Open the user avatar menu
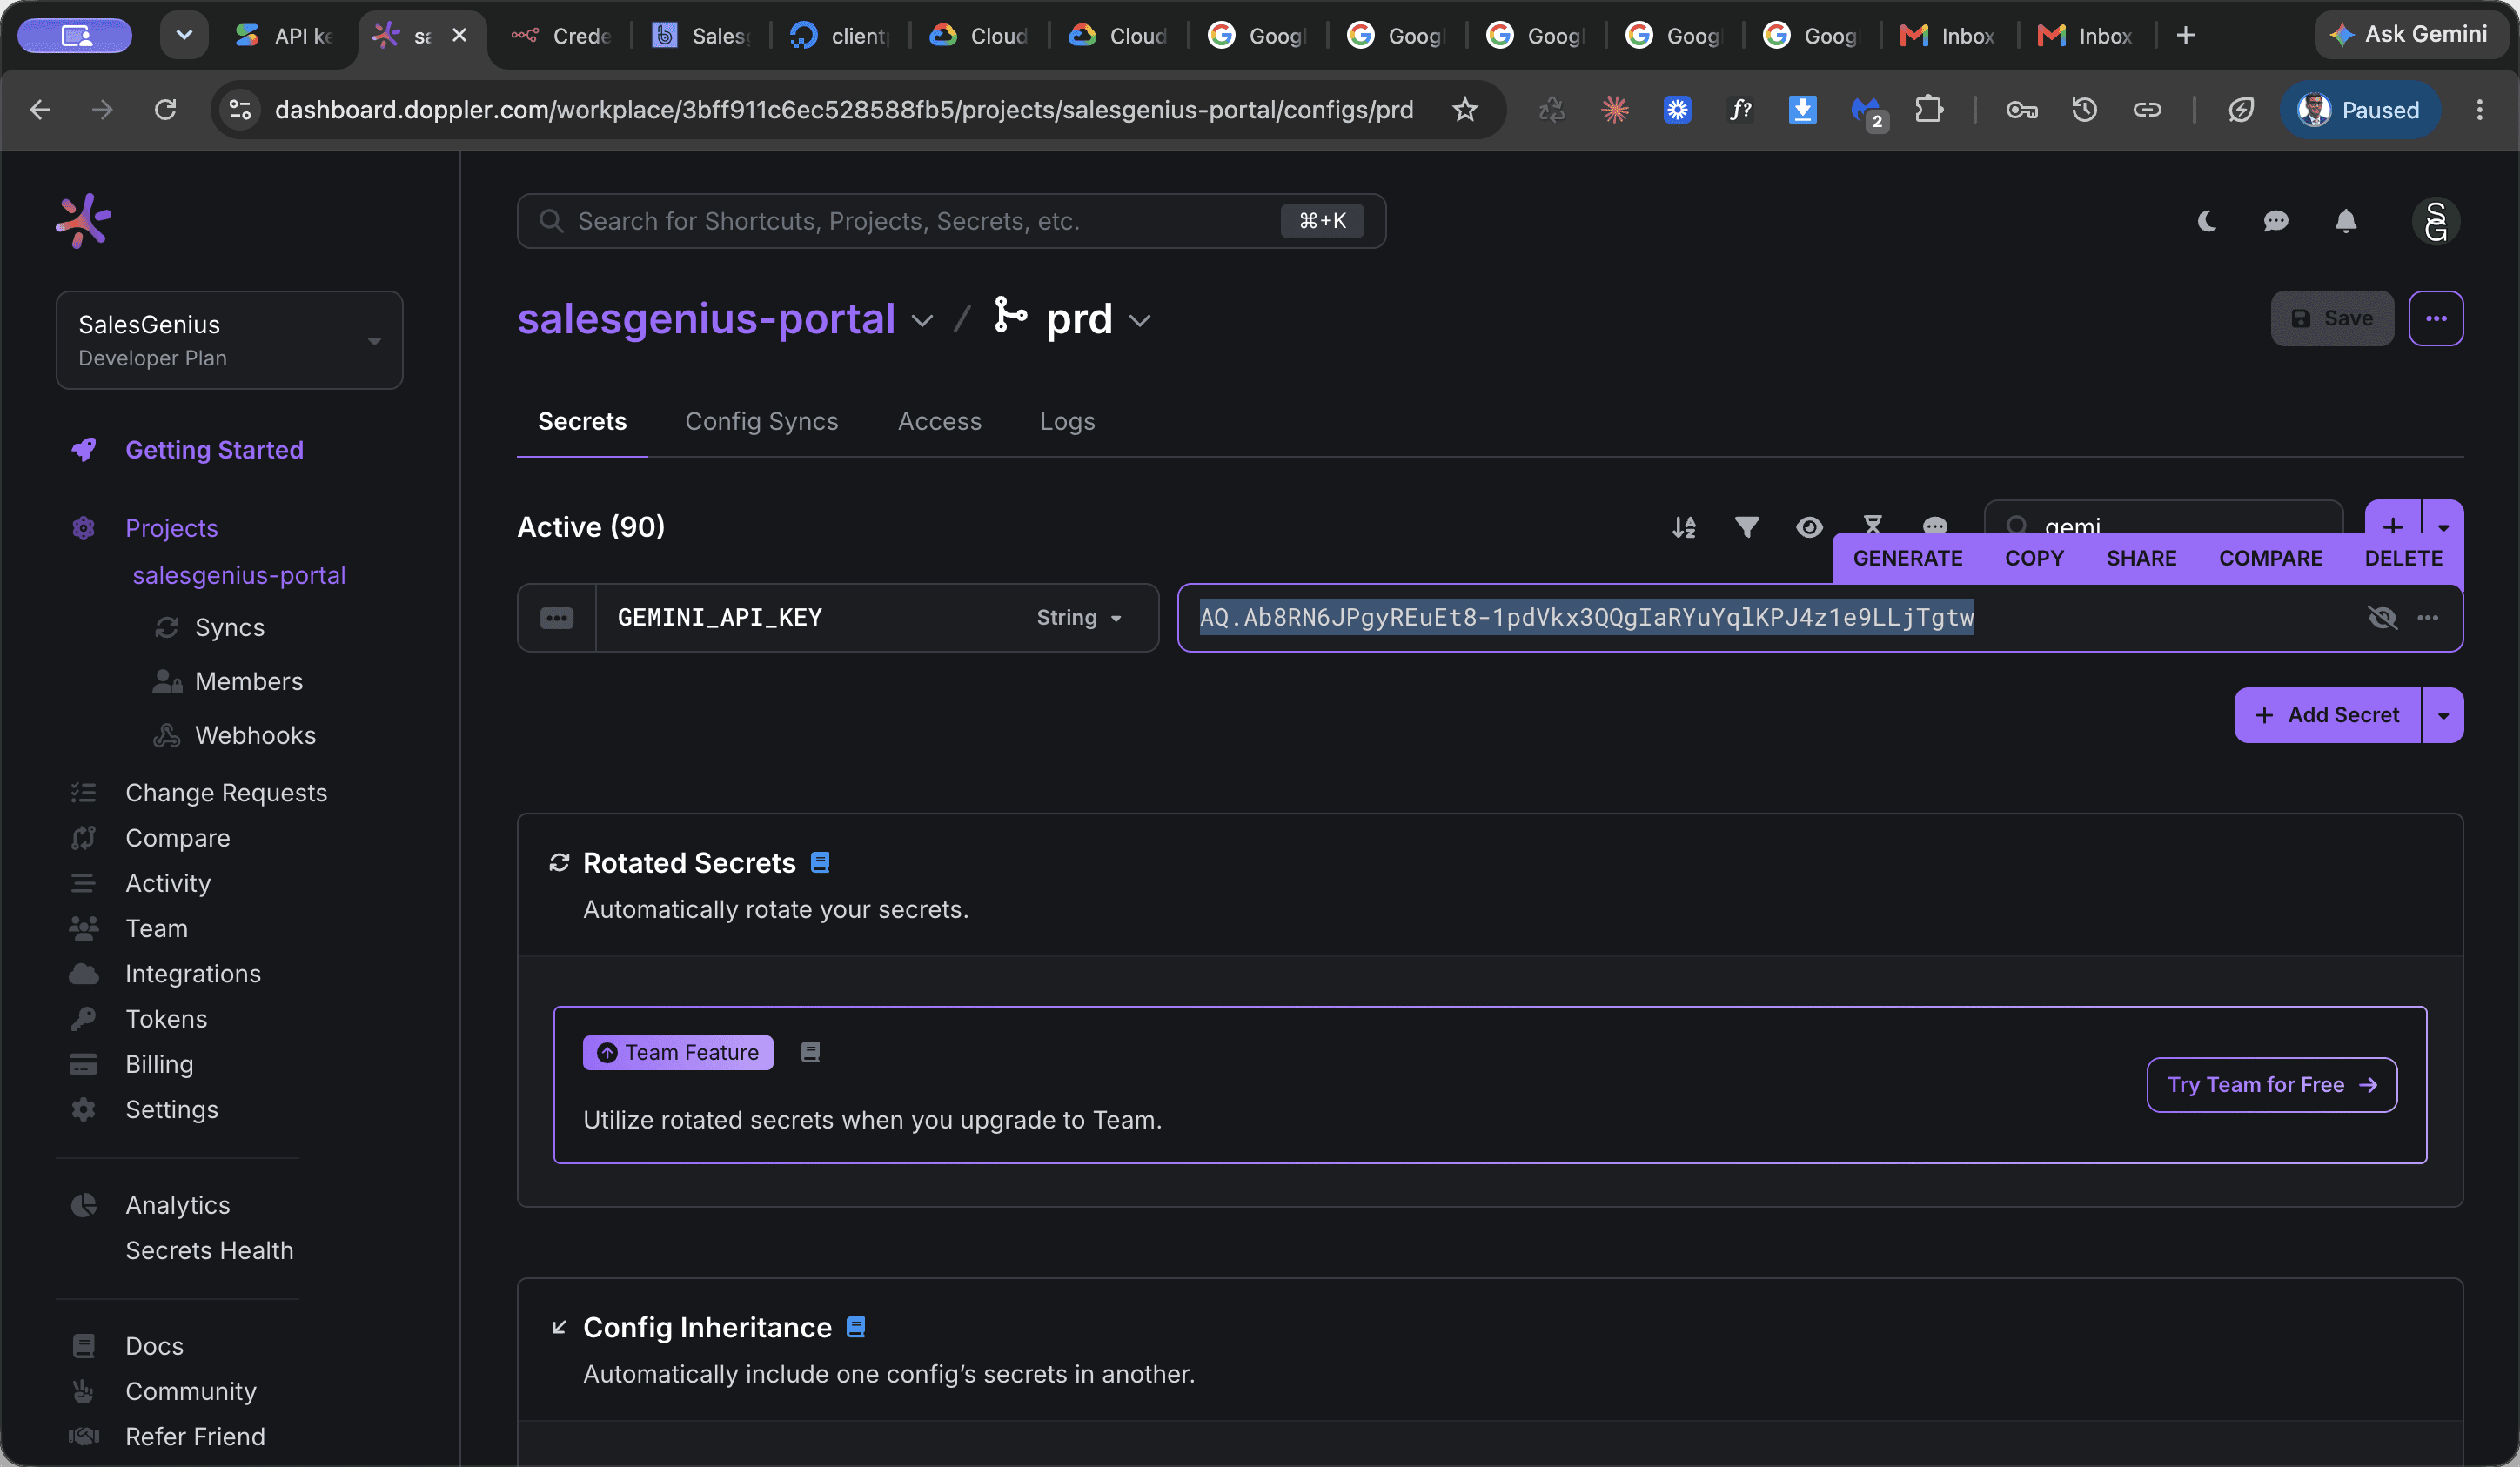This screenshot has width=2520, height=1467. [x=2436, y=221]
